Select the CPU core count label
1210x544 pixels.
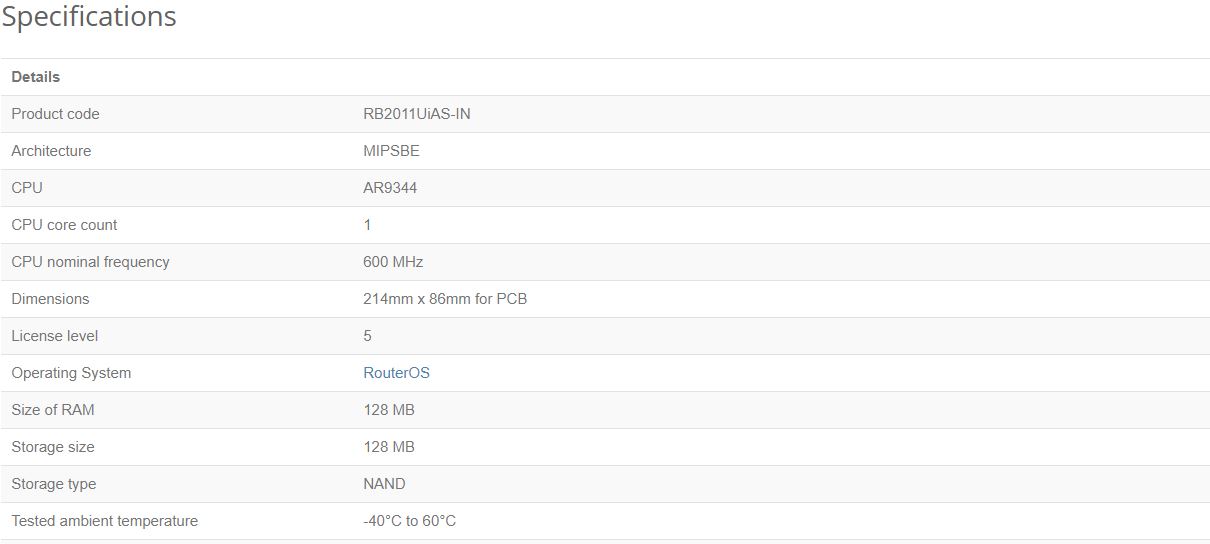pos(64,225)
